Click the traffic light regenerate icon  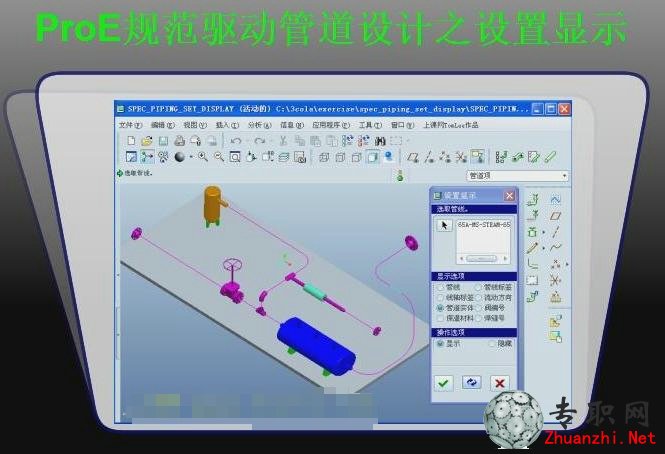coord(400,175)
